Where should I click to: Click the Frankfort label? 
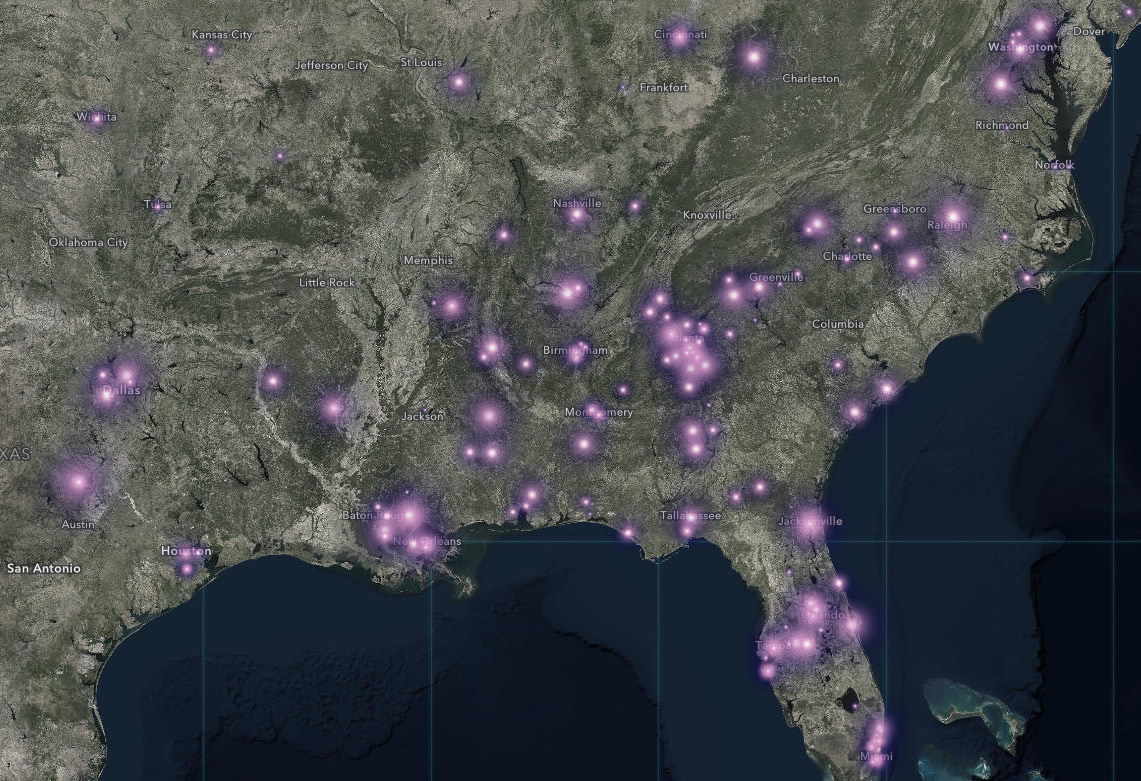tap(664, 87)
